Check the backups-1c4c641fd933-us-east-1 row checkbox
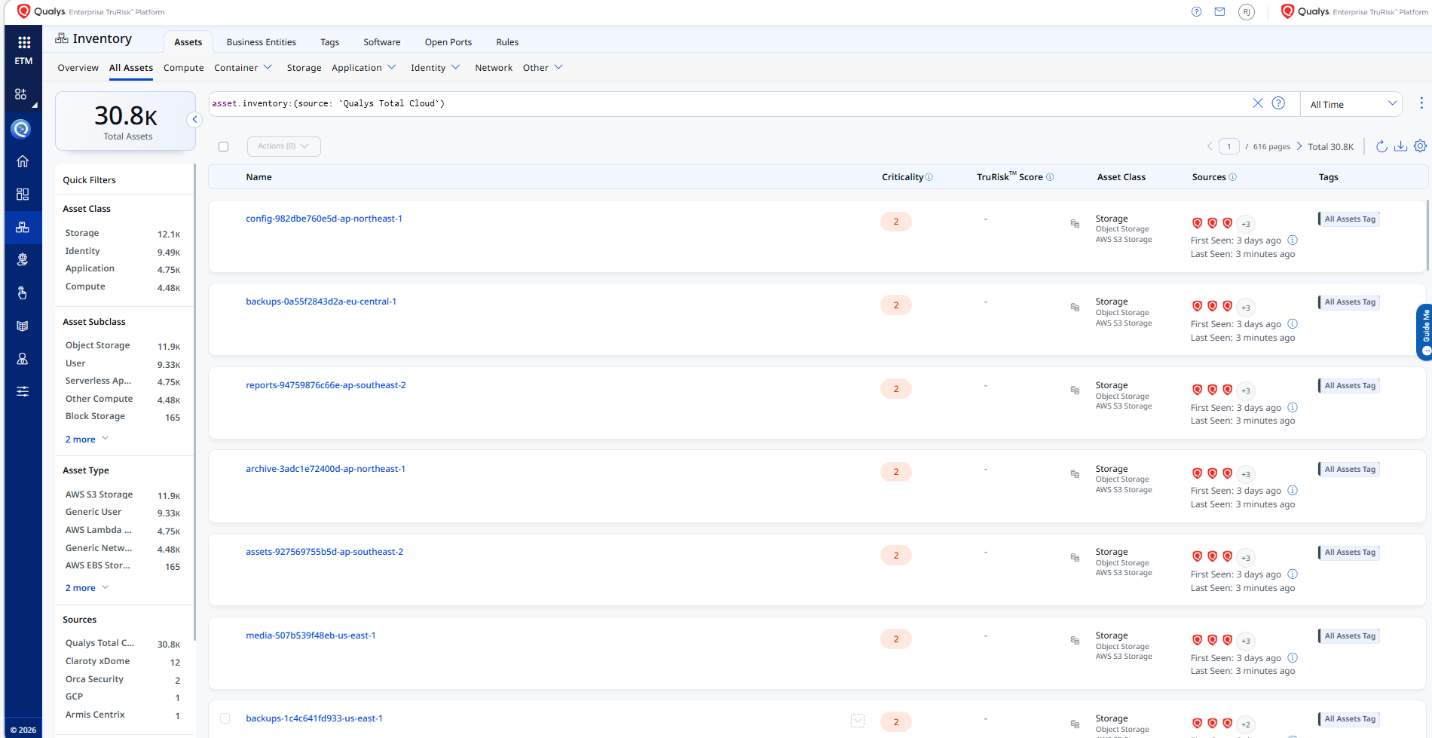Screen dimensions: 1432x738 225,718
